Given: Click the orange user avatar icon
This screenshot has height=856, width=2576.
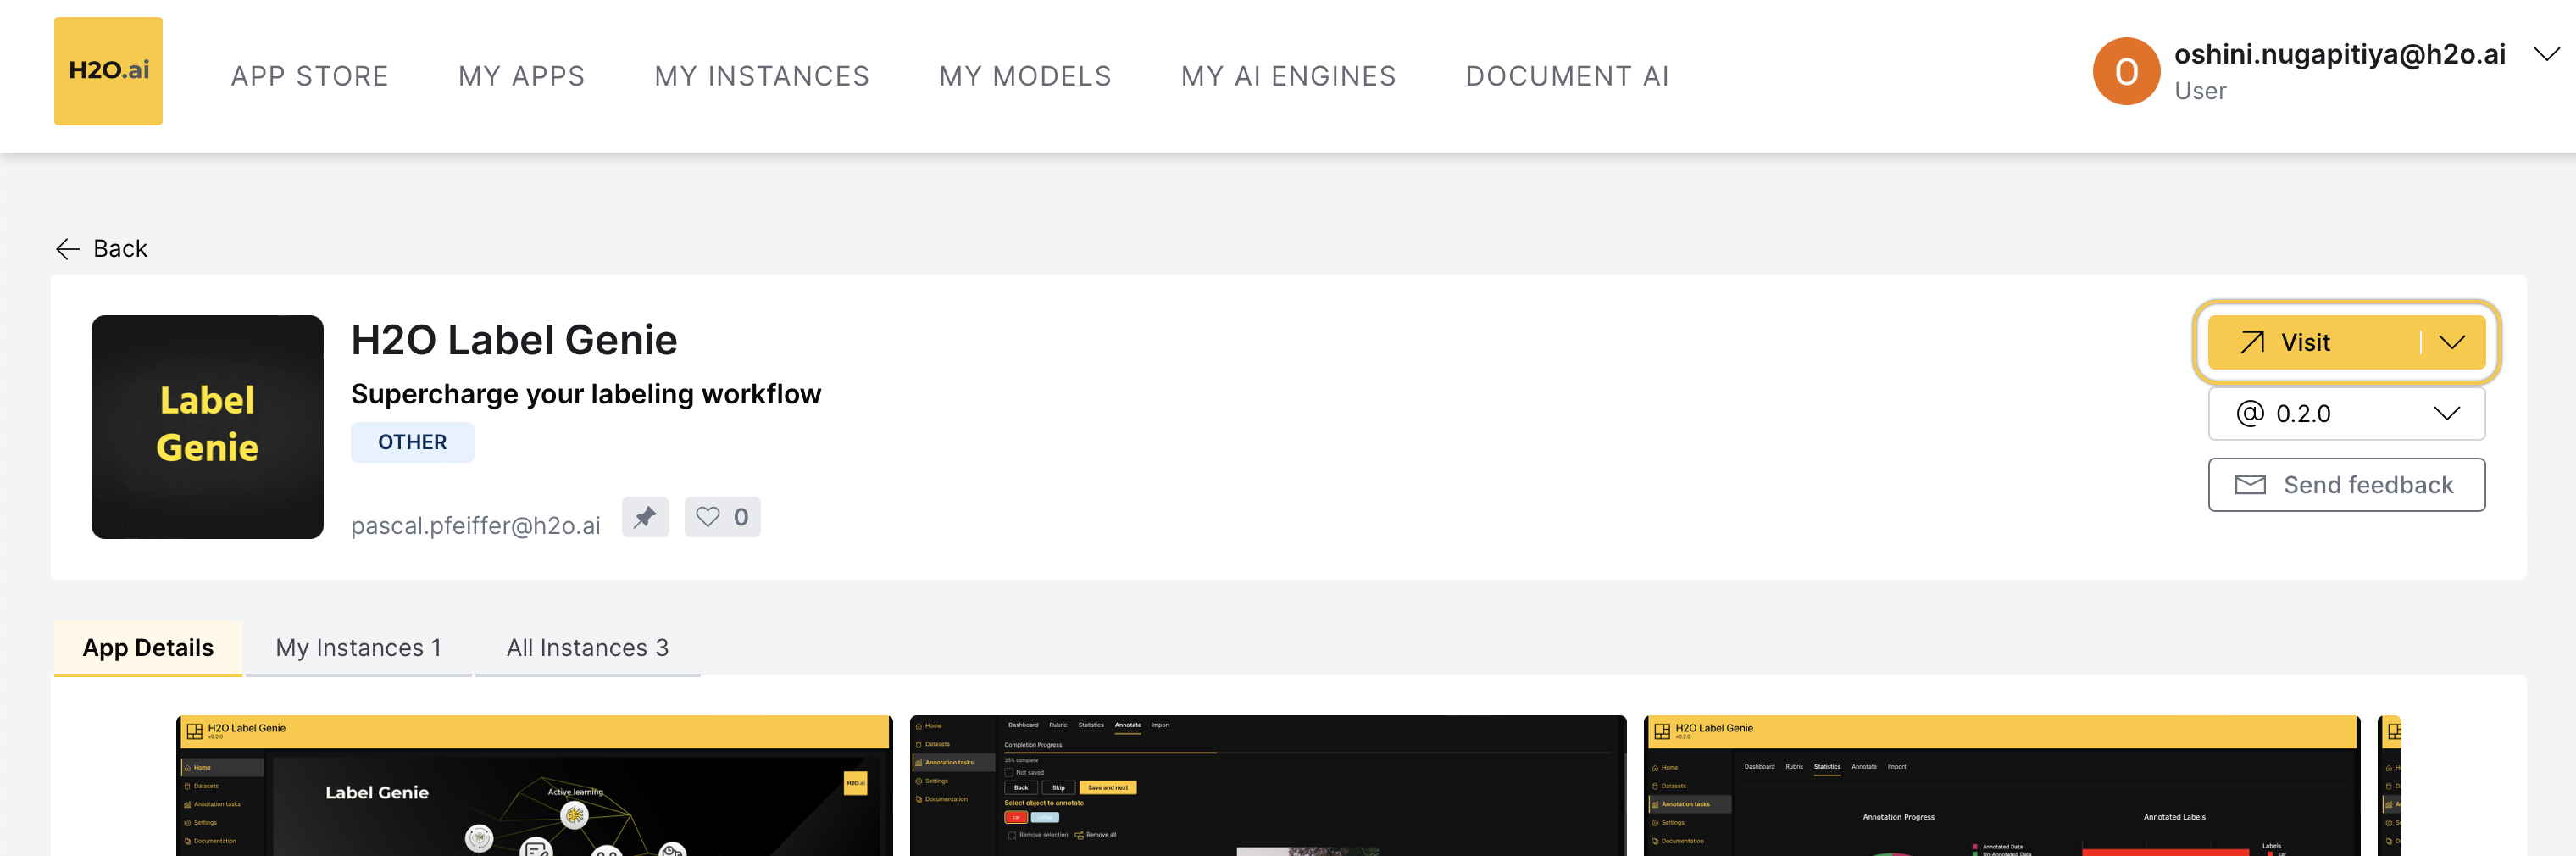Looking at the screenshot, I should pyautogui.click(x=2125, y=71).
